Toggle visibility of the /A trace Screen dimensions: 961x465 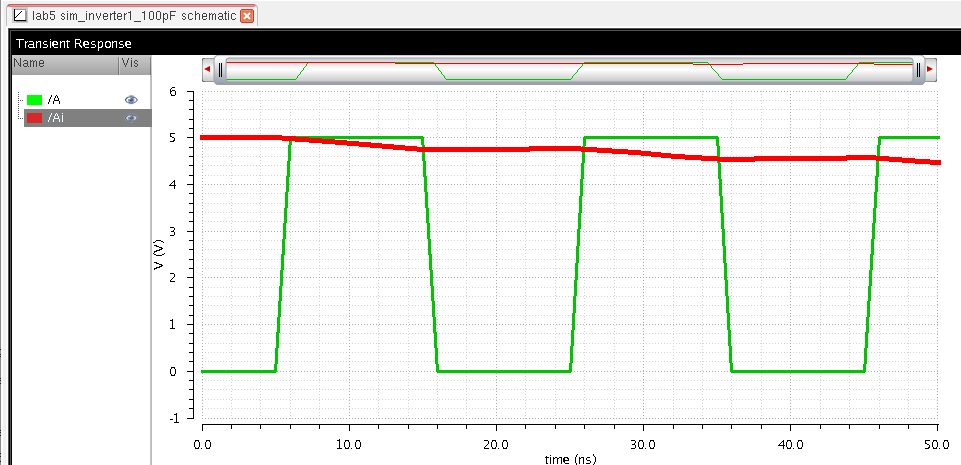click(x=131, y=100)
